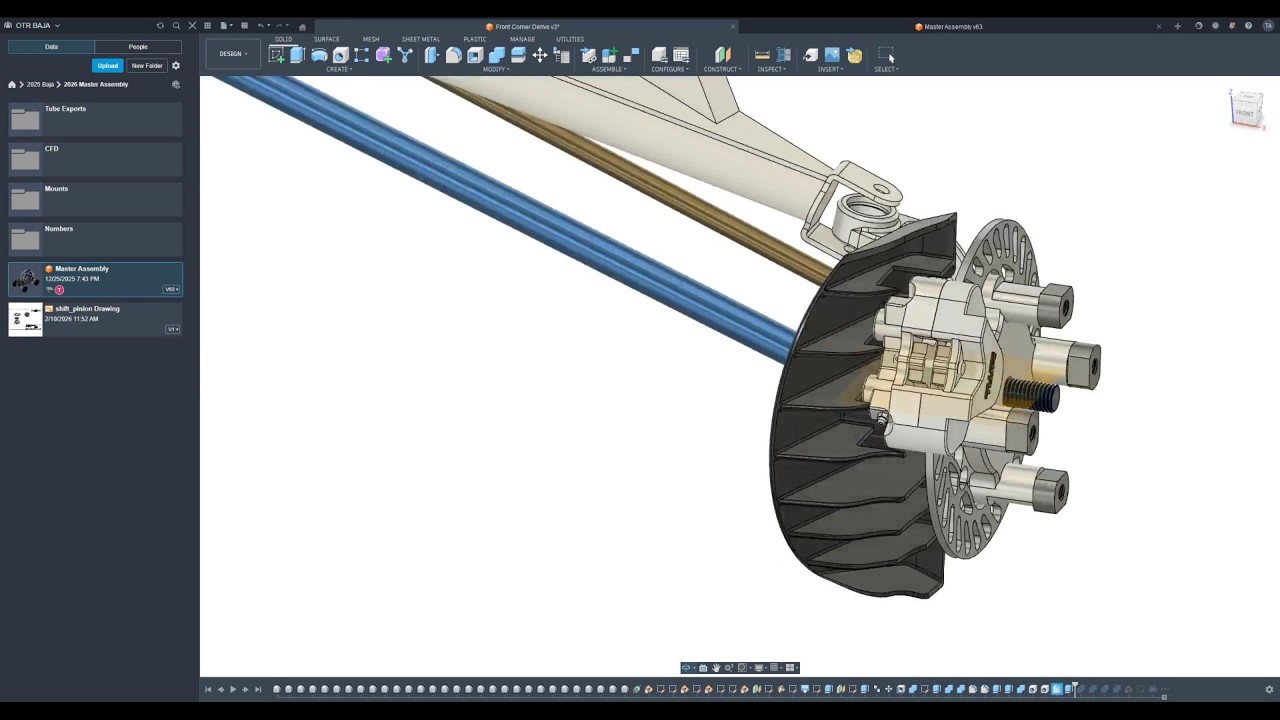Image resolution: width=1280 pixels, height=720 pixels.
Task: Select the Shell tool
Action: pyautogui.click(x=475, y=55)
